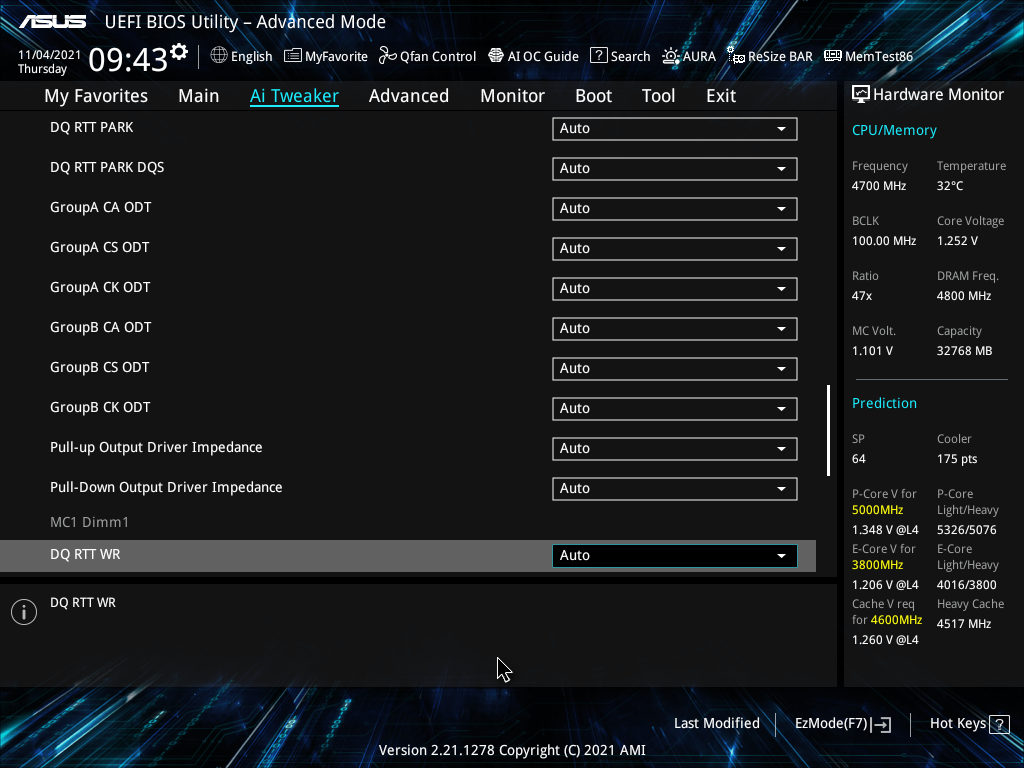Expand the GroupA CA ODT dropdown
This screenshot has height=768, width=1024.
(x=675, y=208)
